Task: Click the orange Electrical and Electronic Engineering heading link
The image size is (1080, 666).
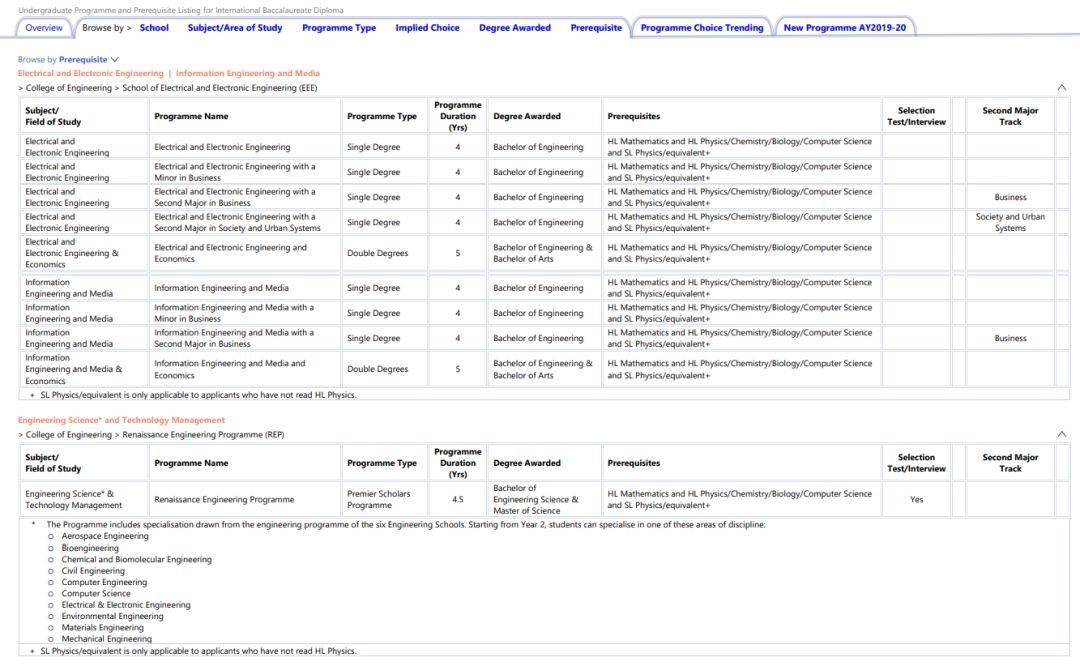Action: point(90,74)
